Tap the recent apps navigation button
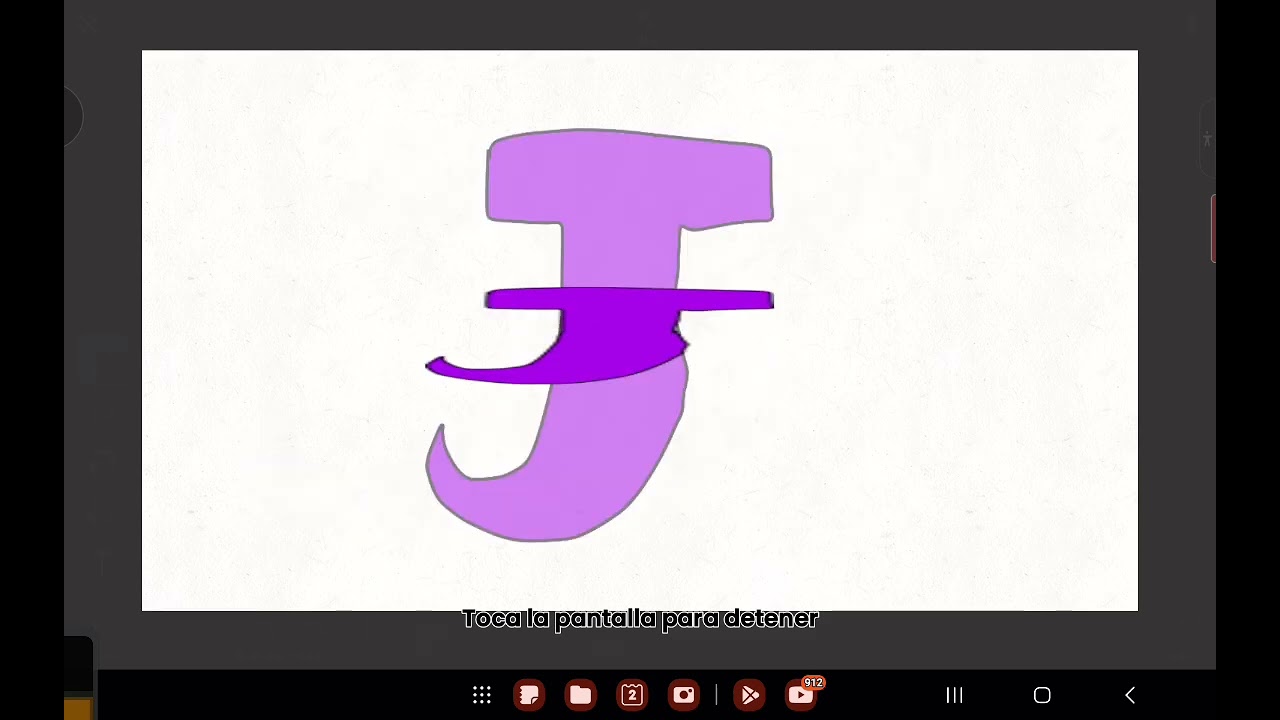The image size is (1280, 720). coord(955,695)
